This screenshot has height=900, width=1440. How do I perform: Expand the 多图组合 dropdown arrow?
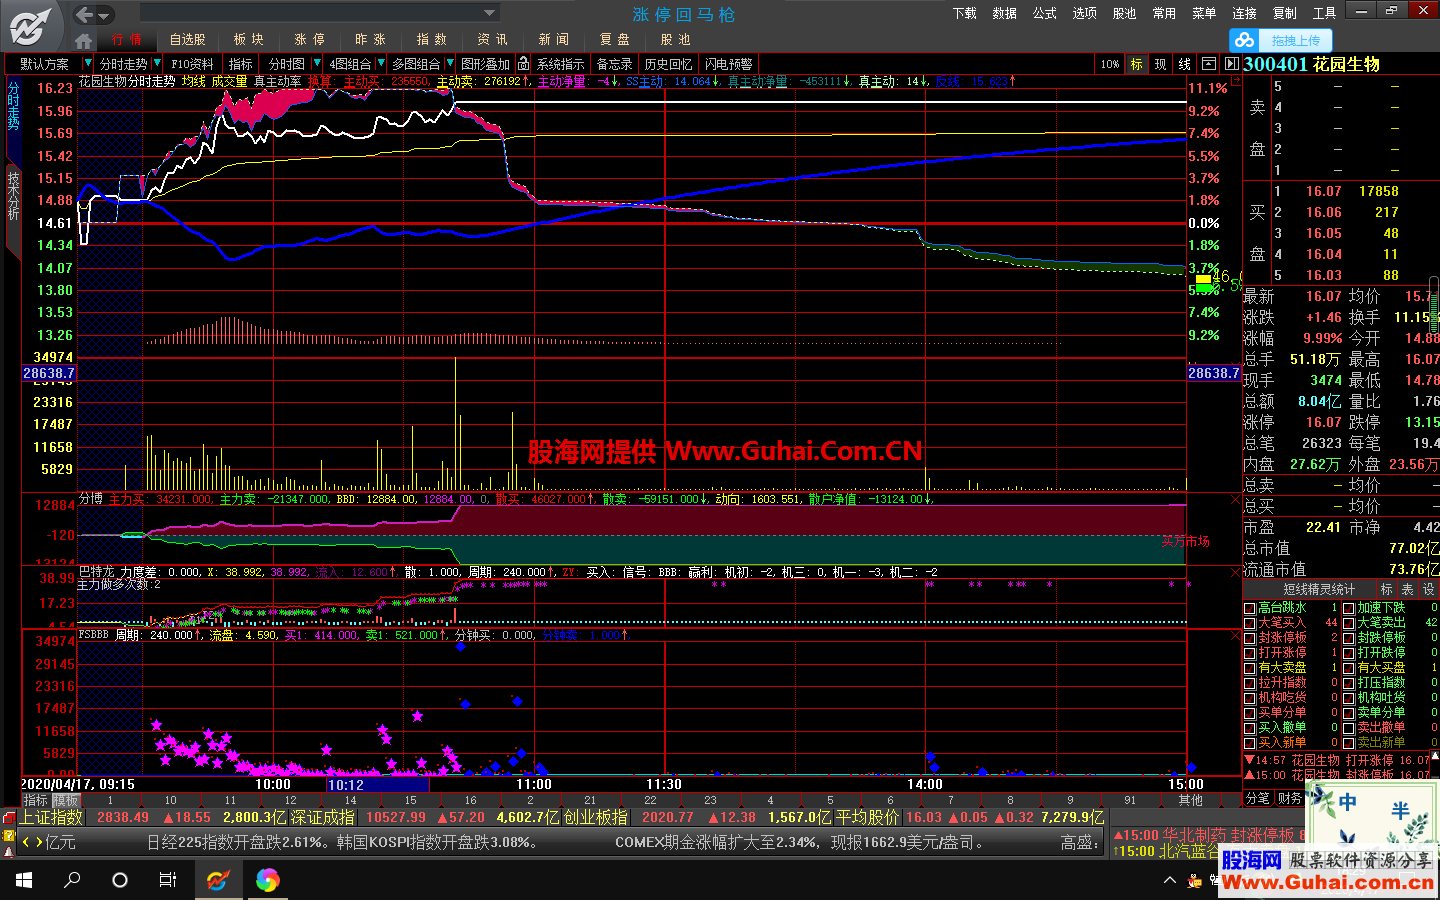click(x=449, y=63)
